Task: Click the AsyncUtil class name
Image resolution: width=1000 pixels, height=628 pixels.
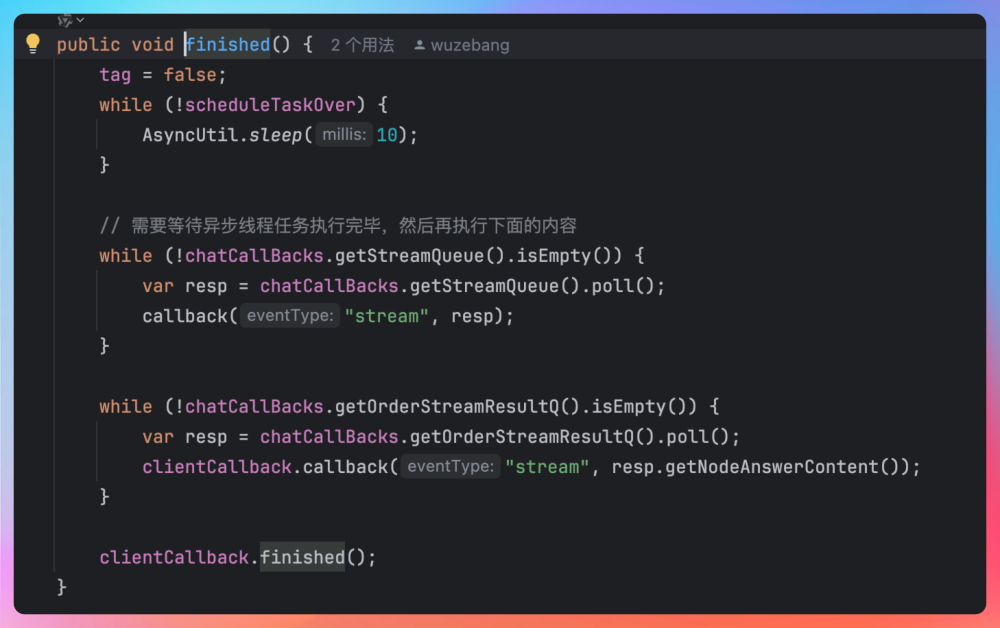Action: click(189, 135)
